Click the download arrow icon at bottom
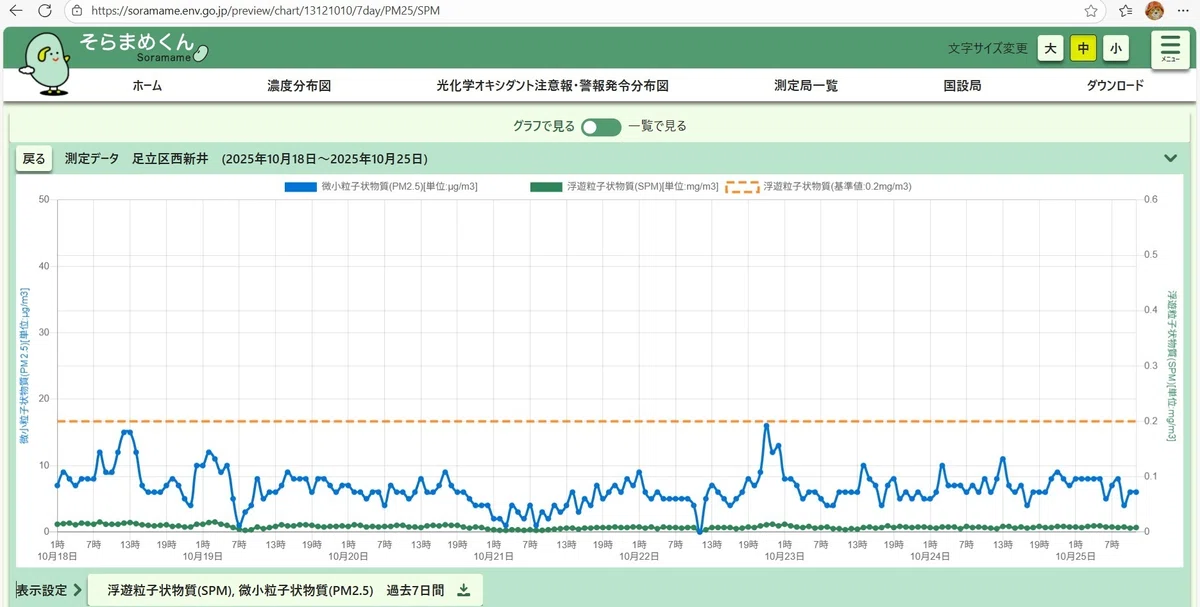 (463, 590)
